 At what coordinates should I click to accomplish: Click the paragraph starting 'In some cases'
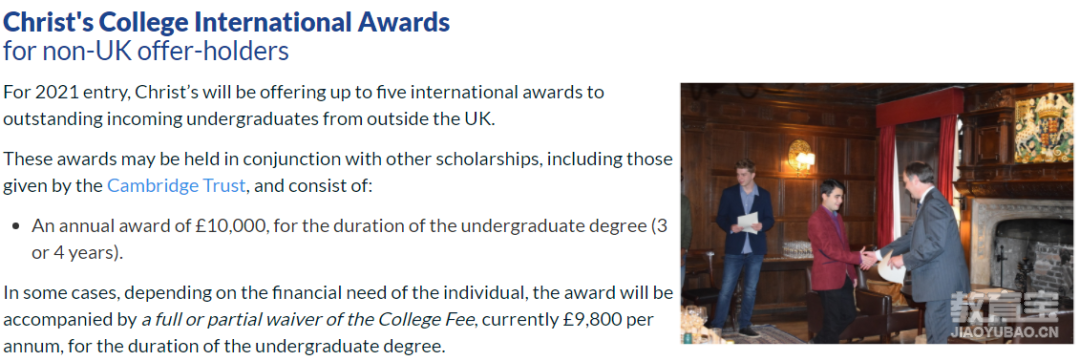point(338,320)
